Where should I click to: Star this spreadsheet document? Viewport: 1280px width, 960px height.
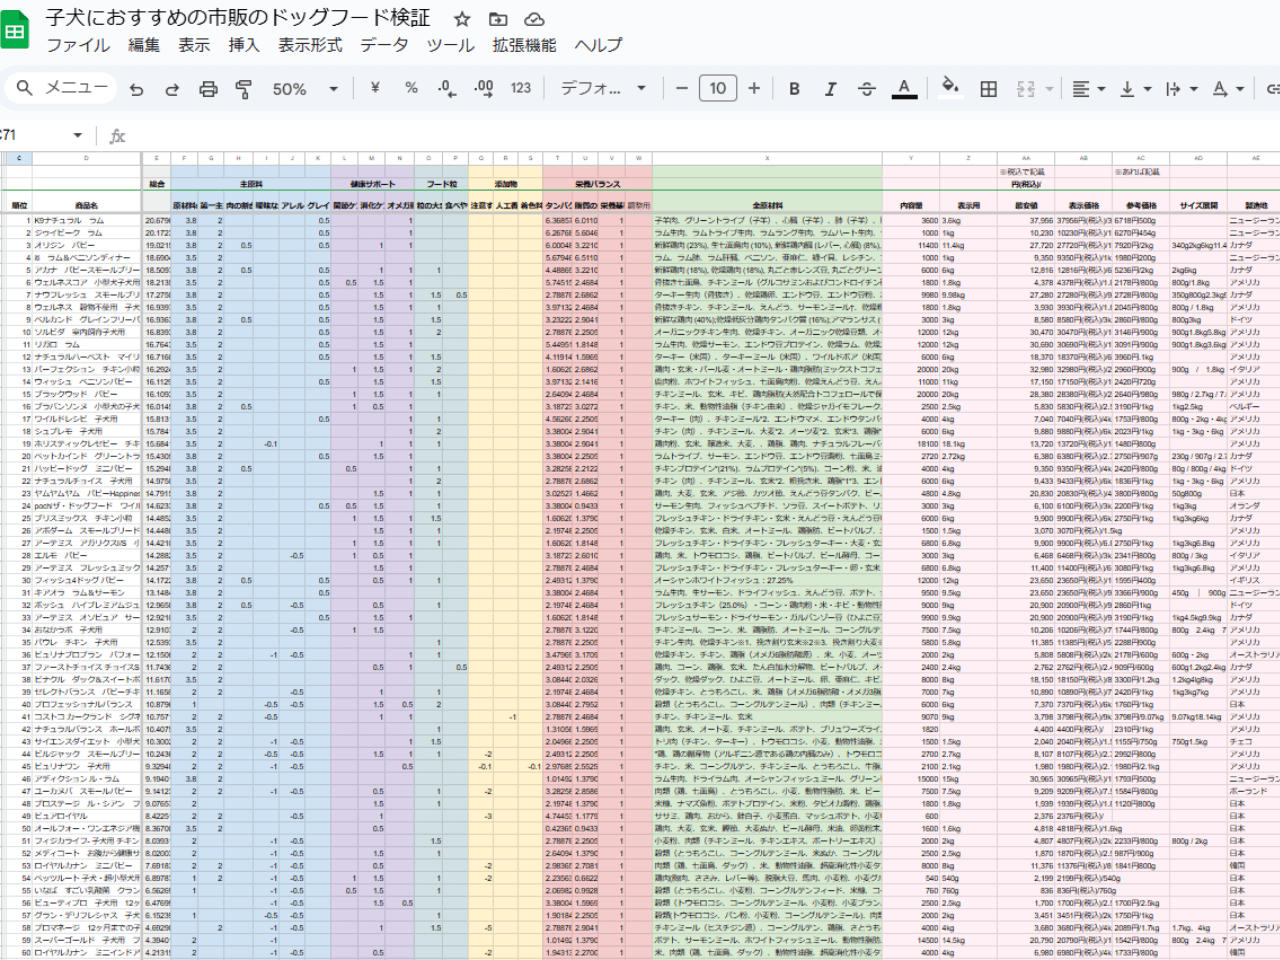click(462, 19)
